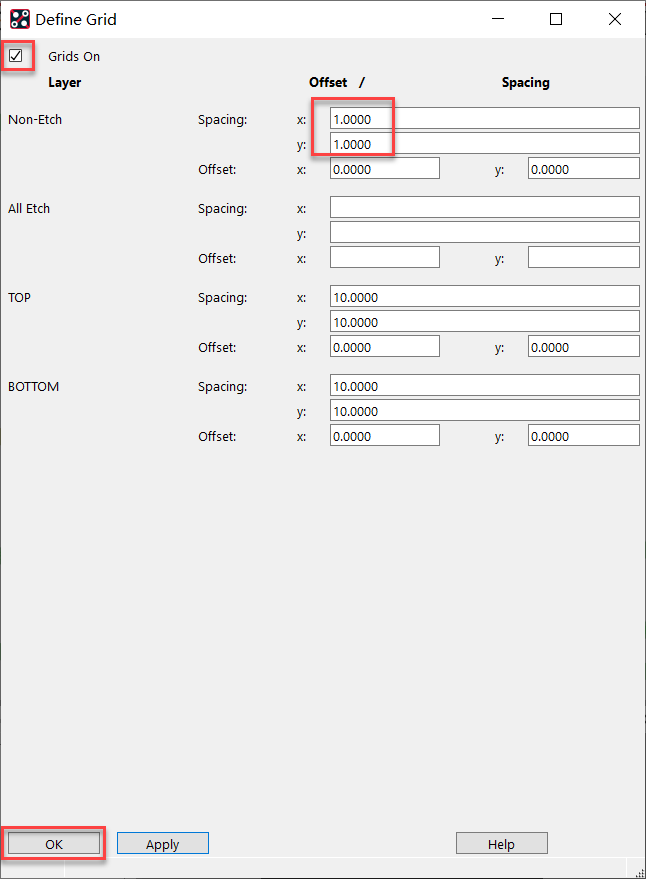
Task: Focus the BOTTOM layer offset x field
Action: click(384, 436)
